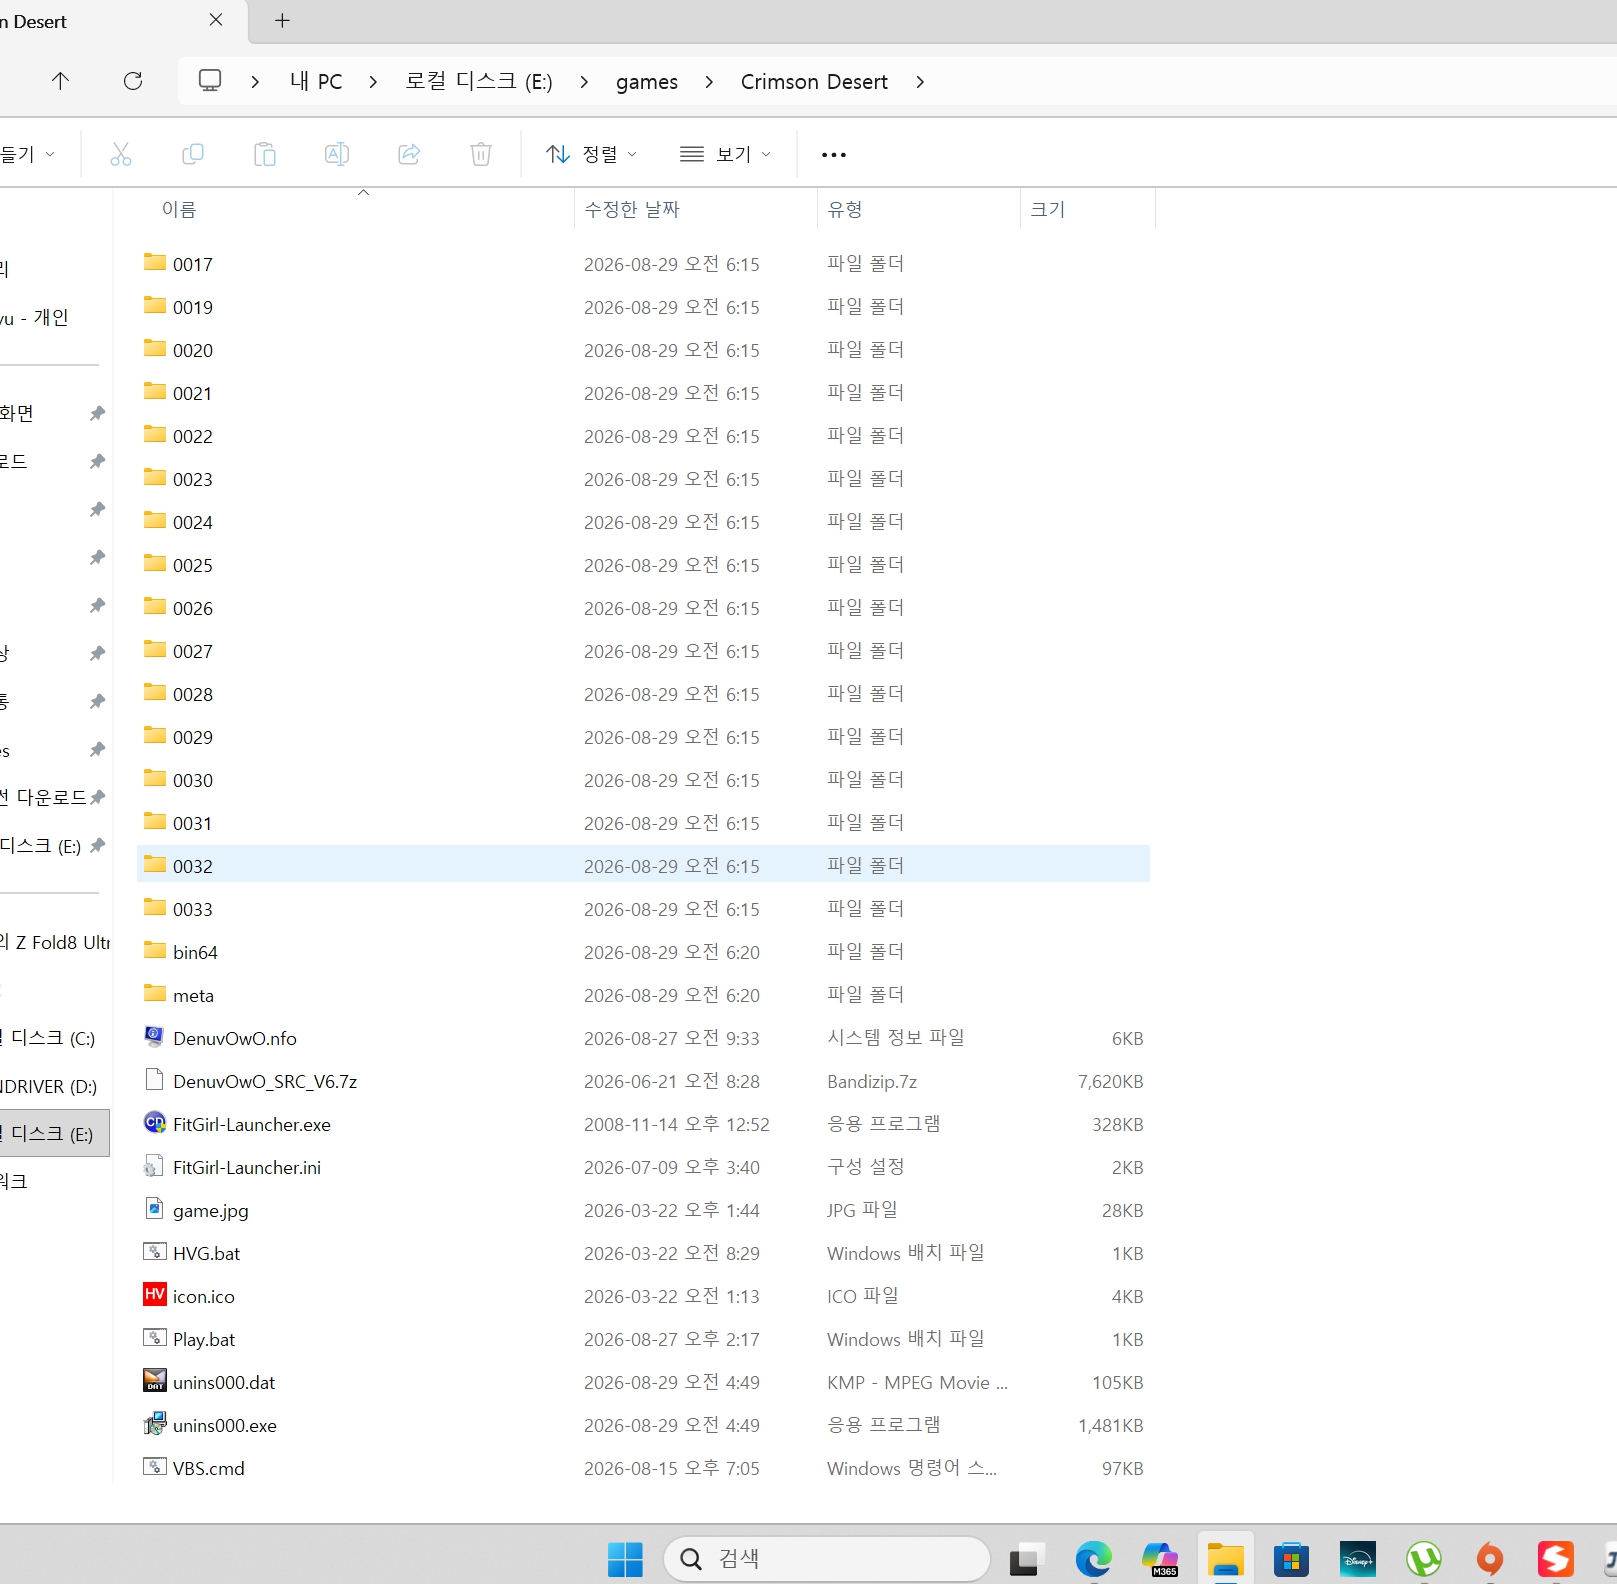This screenshot has width=1617, height=1584.
Task: Select the FitGirl-Launcher.exe icon
Action: 154,1123
